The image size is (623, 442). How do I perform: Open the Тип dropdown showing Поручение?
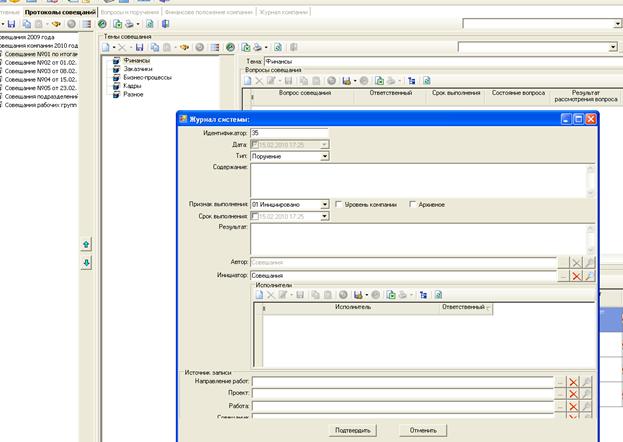click(325, 156)
